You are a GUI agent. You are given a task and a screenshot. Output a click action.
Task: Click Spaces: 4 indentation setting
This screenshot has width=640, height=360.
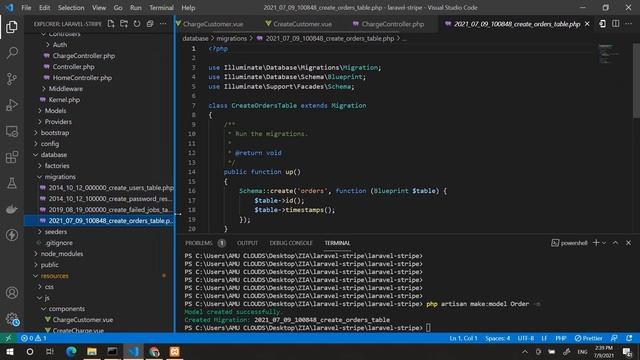498,338
